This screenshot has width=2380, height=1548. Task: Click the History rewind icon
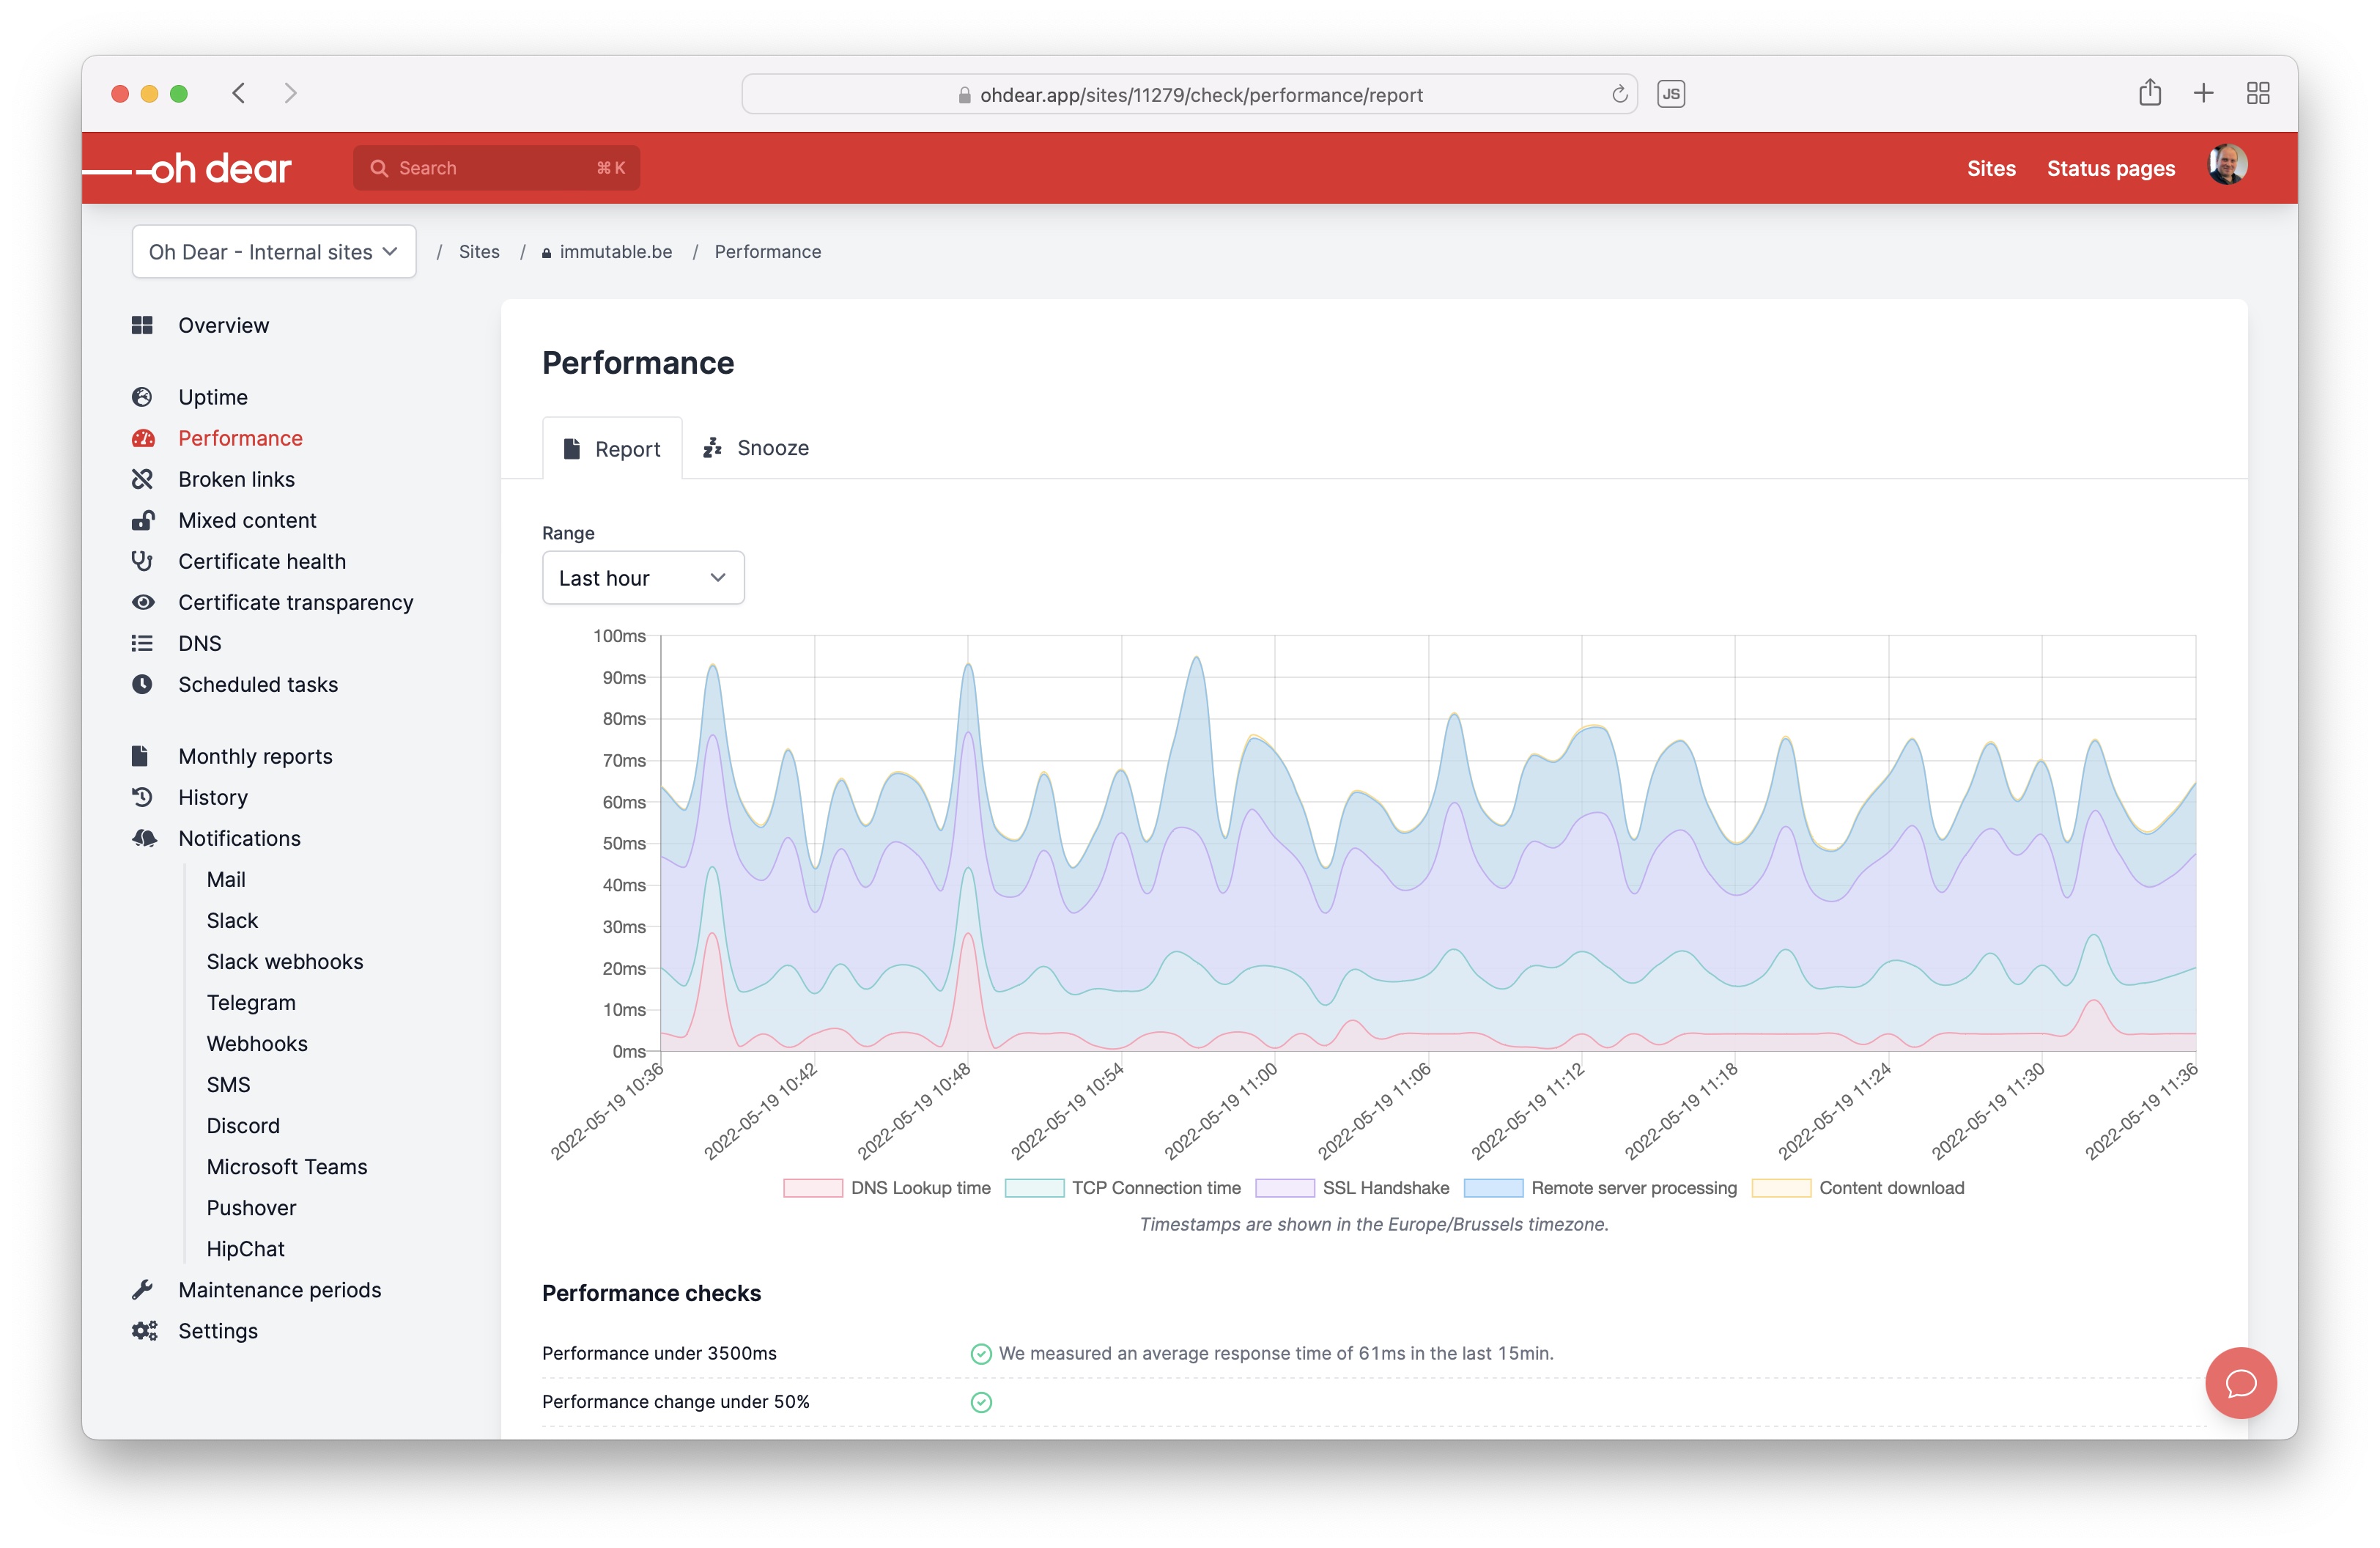click(x=142, y=797)
